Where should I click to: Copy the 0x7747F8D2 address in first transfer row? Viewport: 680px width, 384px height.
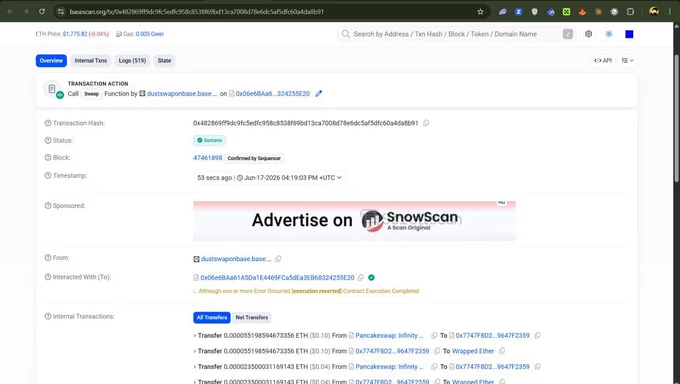(537, 335)
